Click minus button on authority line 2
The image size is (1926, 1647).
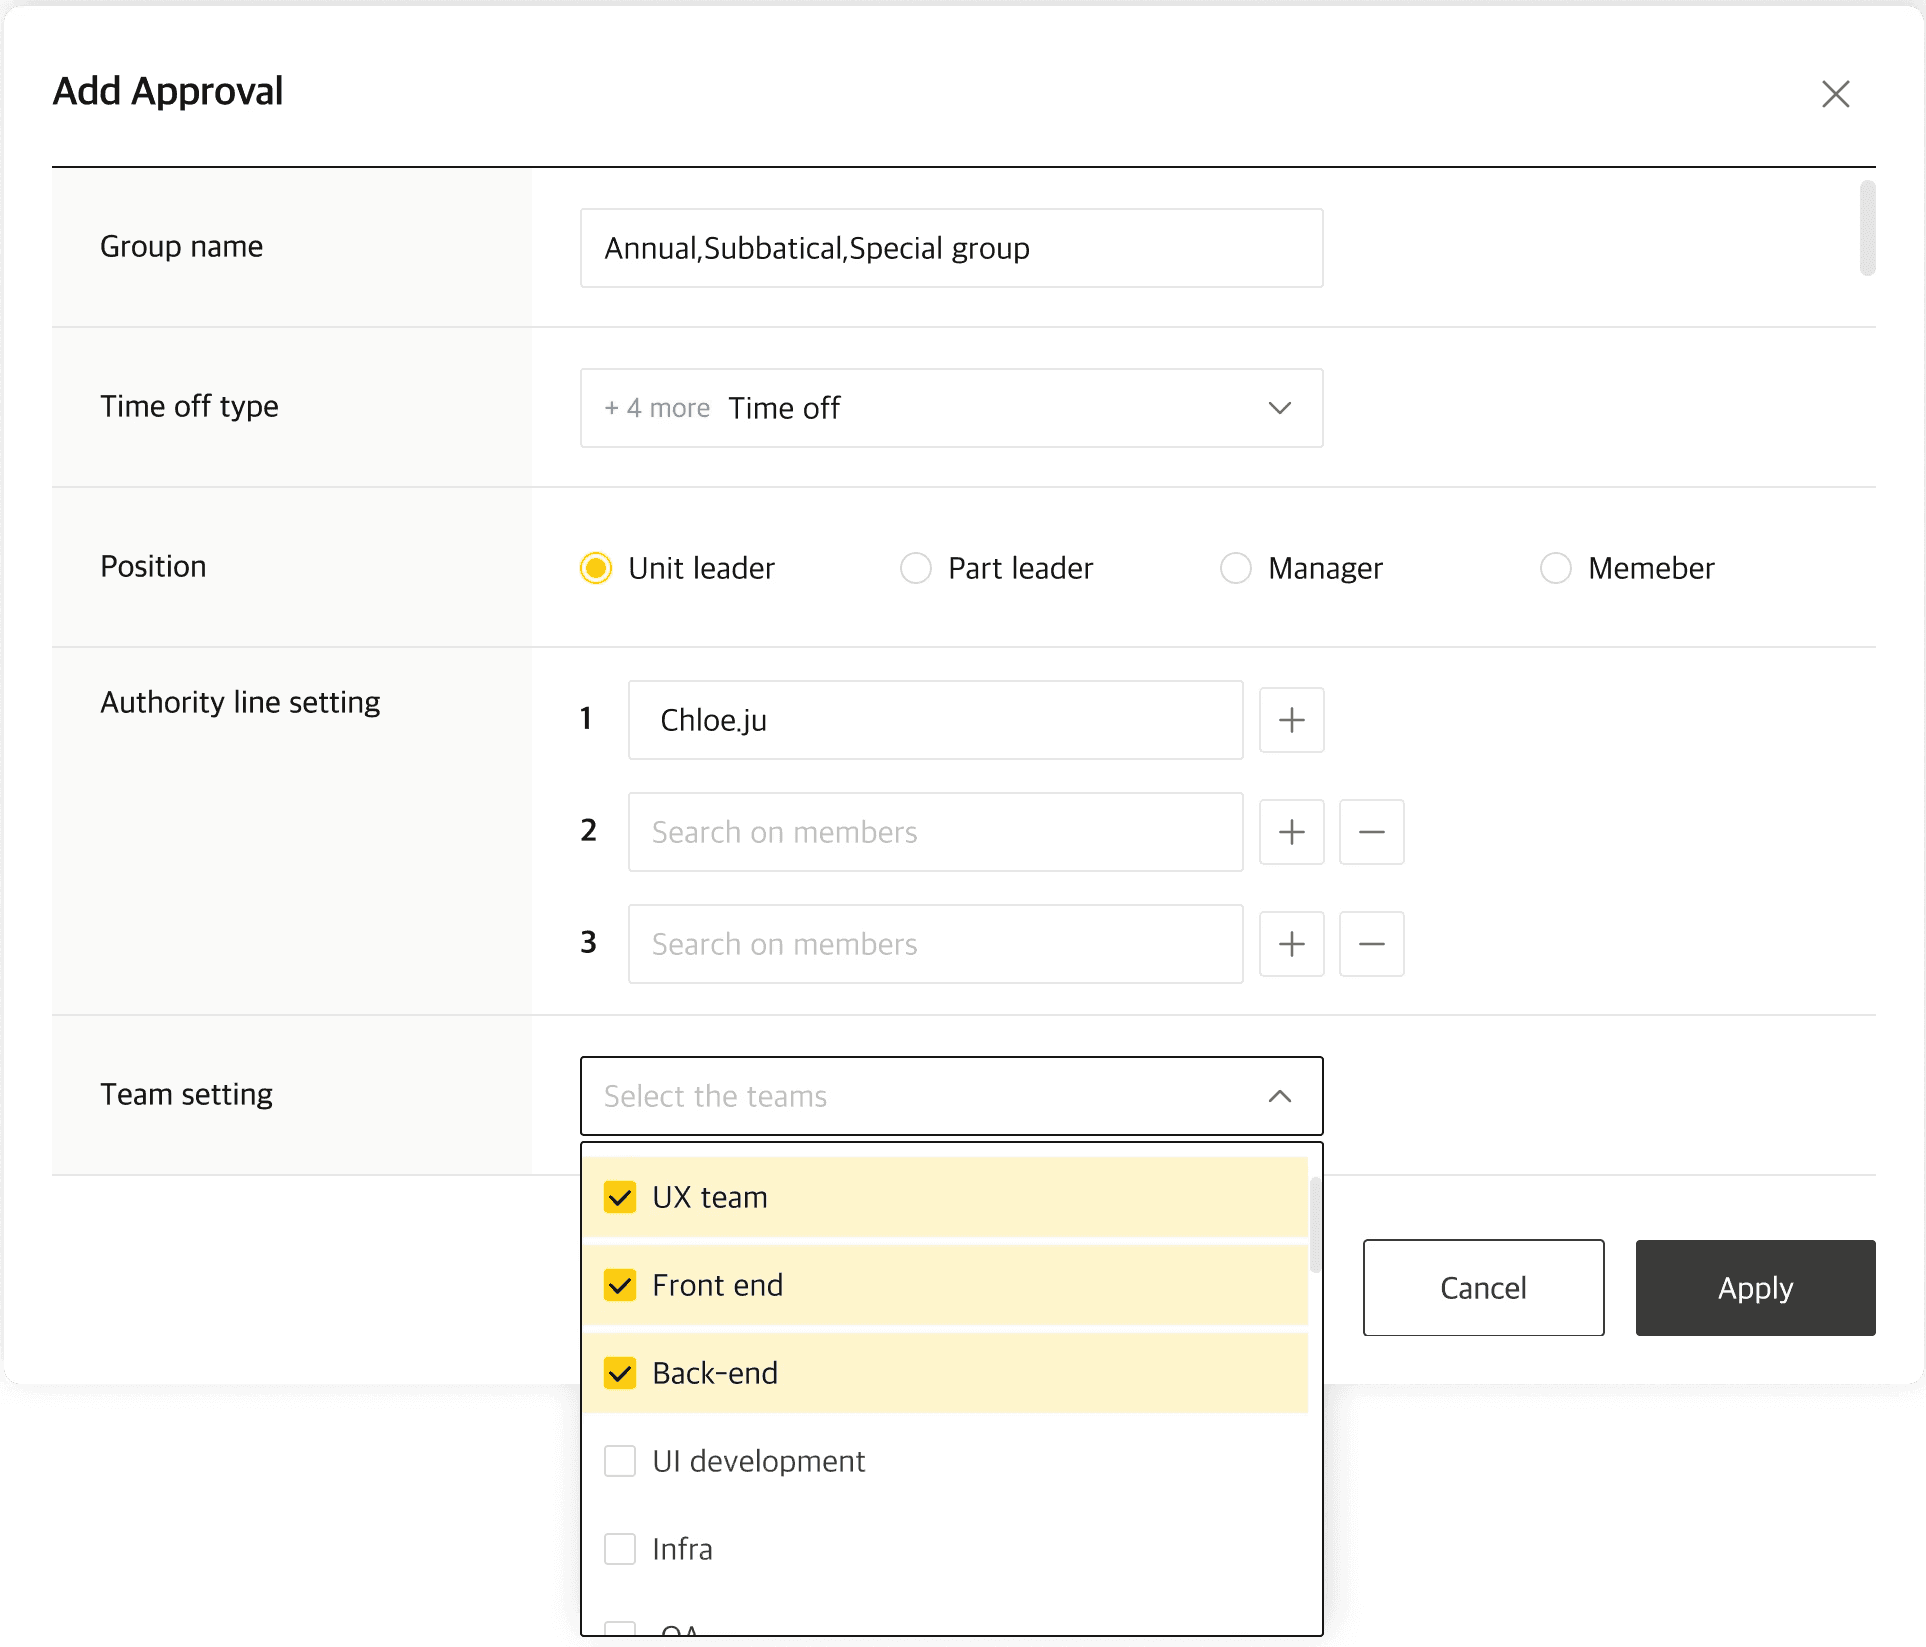[x=1371, y=832]
